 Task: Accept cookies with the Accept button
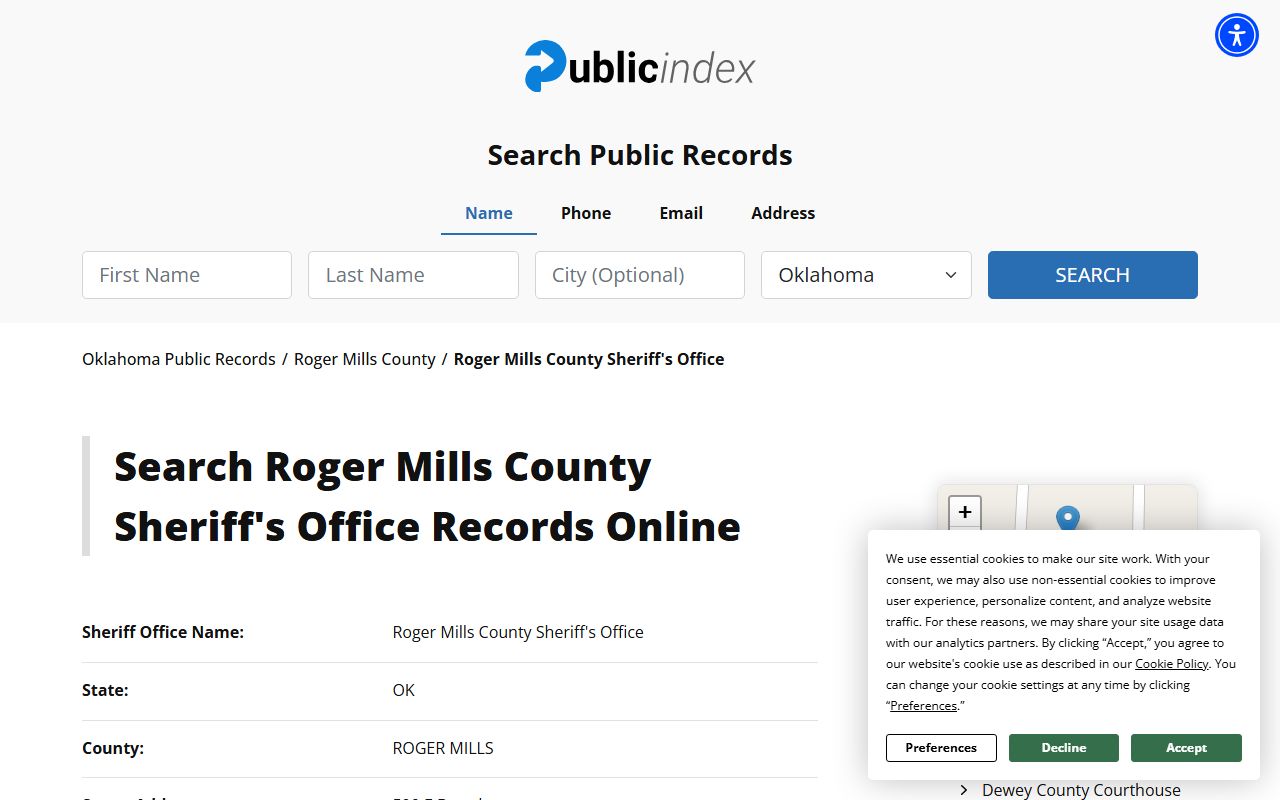coord(1186,748)
